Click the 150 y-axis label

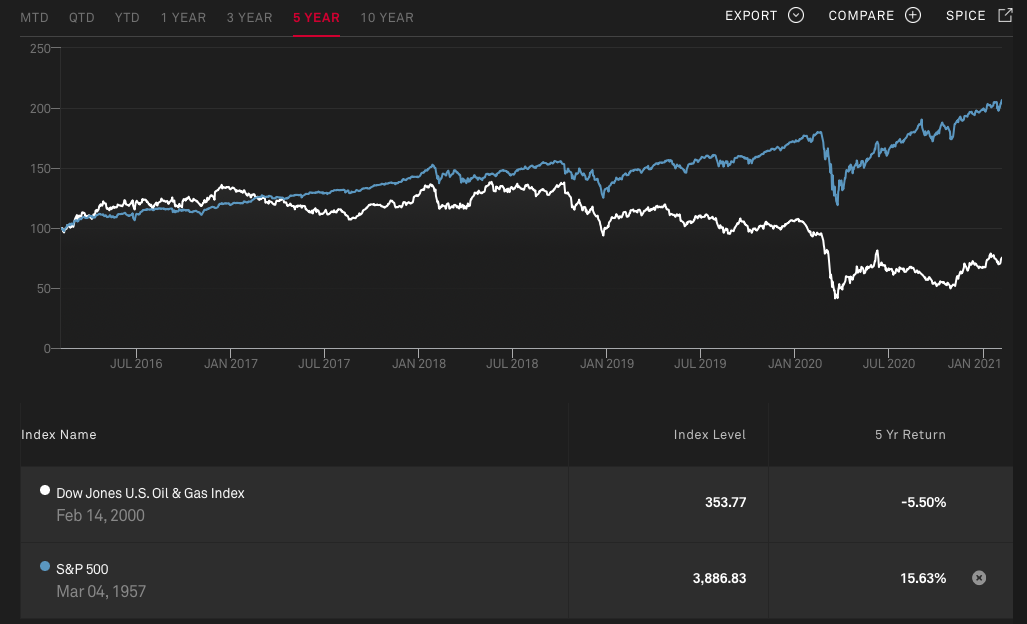click(x=39, y=169)
